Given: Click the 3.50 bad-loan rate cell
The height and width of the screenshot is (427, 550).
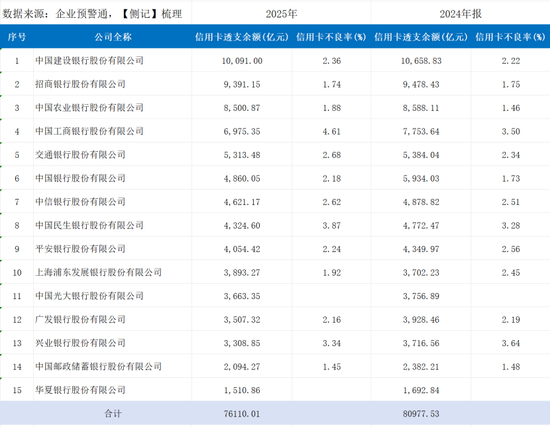Looking at the screenshot, I should (x=511, y=132).
